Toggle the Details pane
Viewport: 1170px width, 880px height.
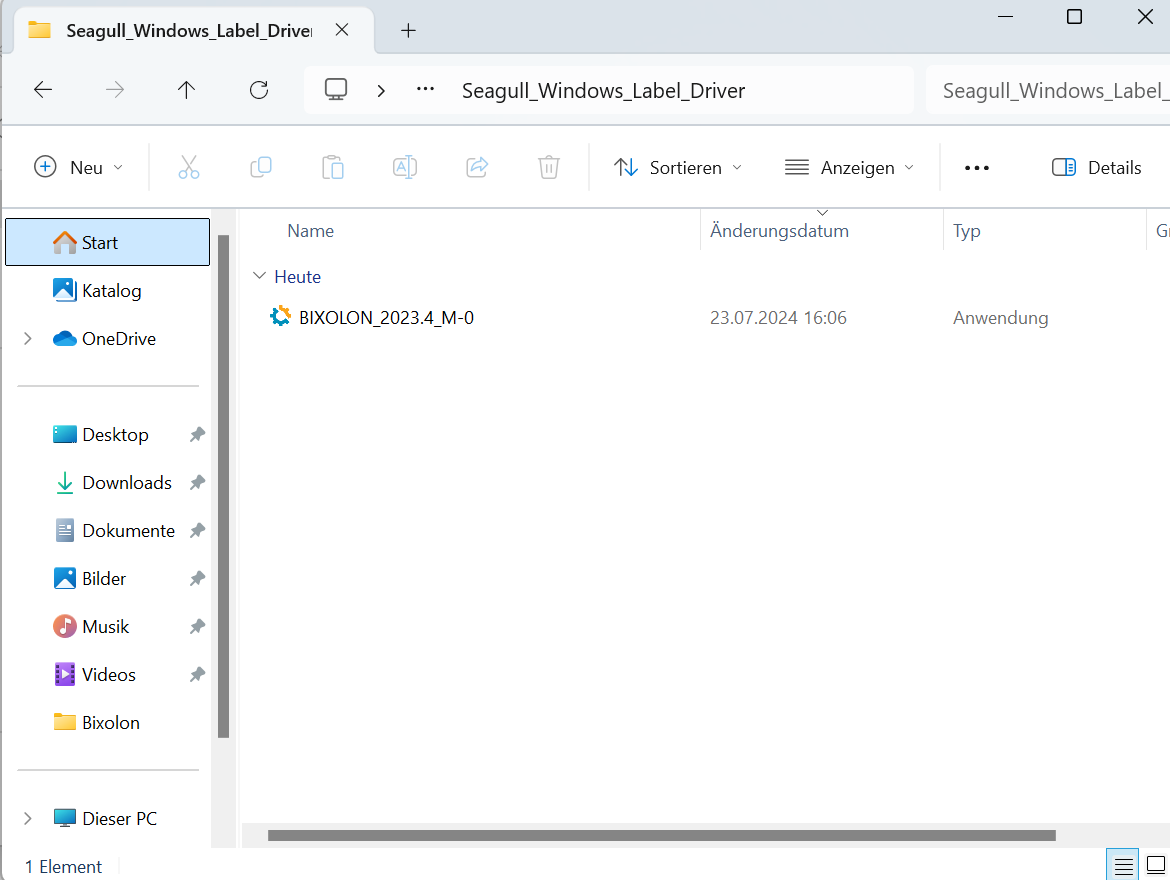[1096, 167]
